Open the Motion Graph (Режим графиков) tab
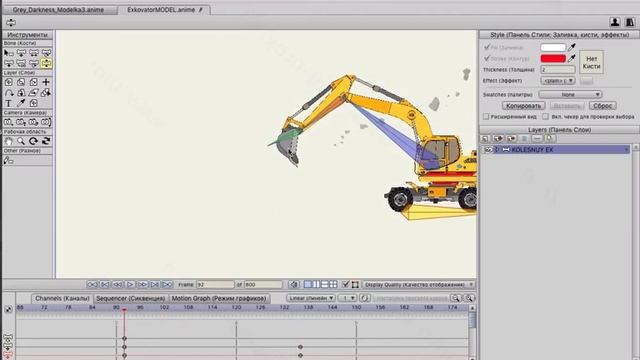The height and width of the screenshot is (360, 640). pos(219,298)
